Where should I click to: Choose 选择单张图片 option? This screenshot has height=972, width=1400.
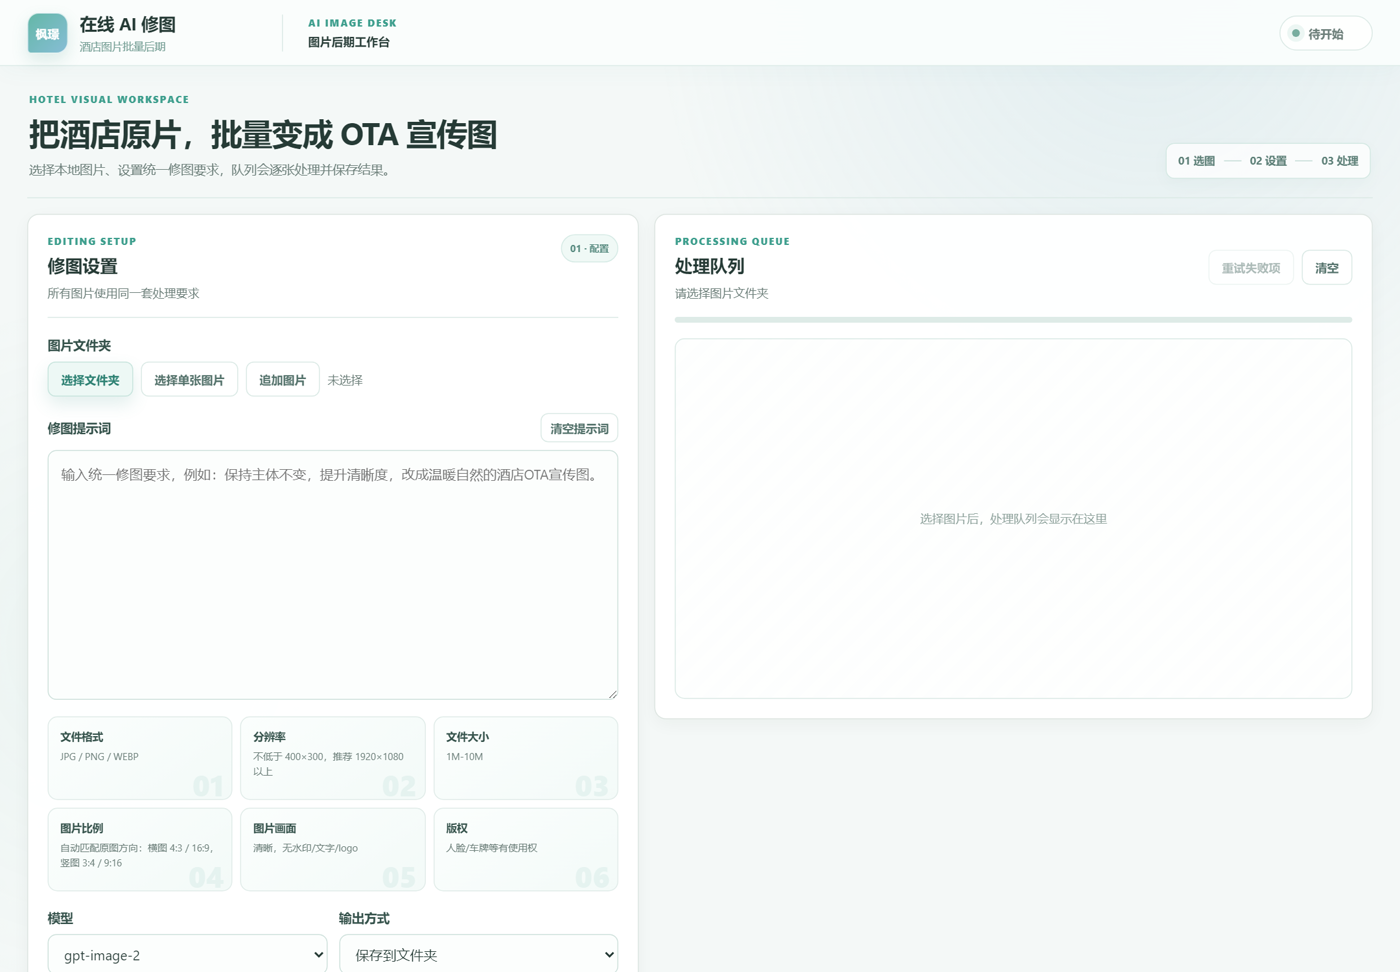[x=189, y=380]
